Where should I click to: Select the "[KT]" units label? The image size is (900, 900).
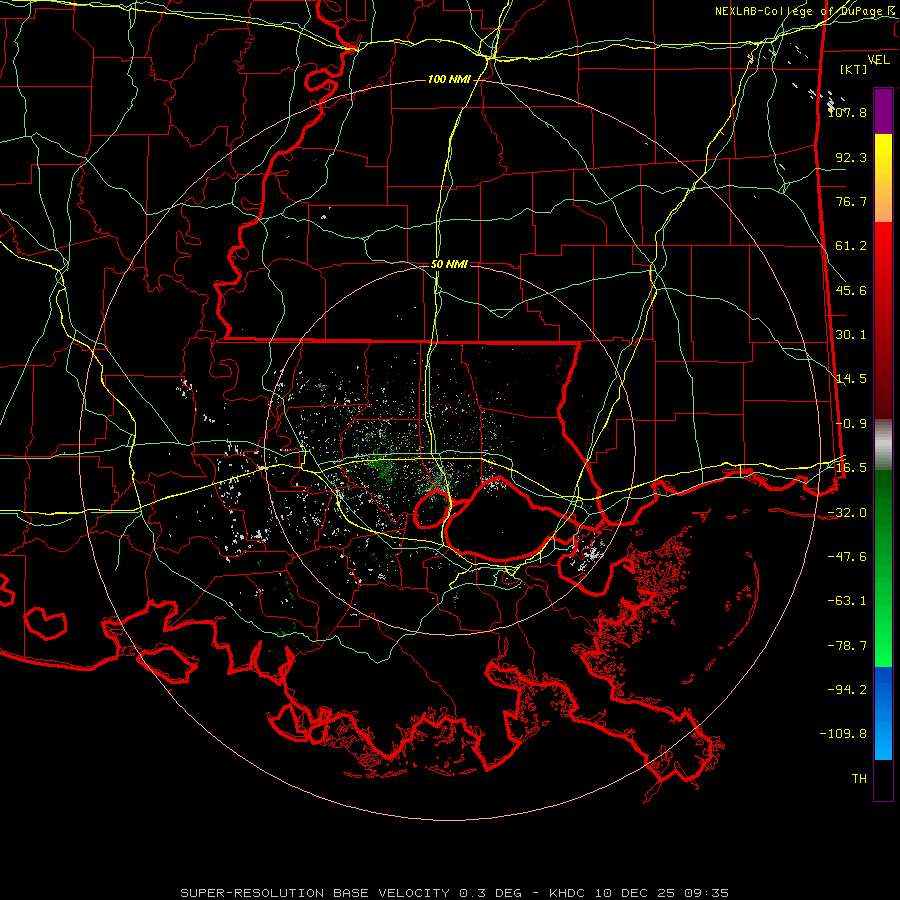coord(854,69)
